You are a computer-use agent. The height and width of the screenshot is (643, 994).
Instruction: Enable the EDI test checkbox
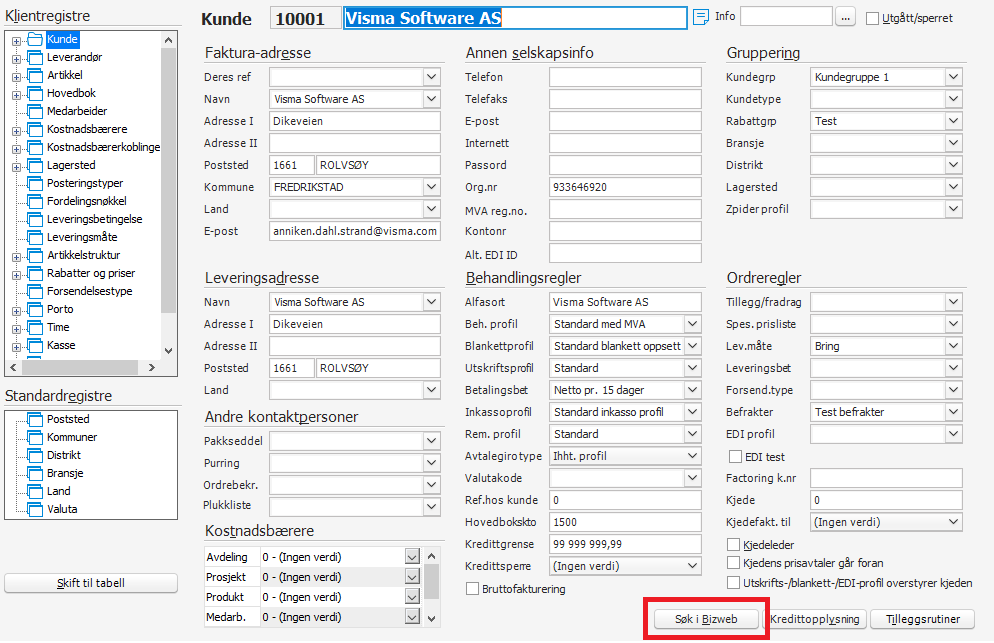(735, 457)
